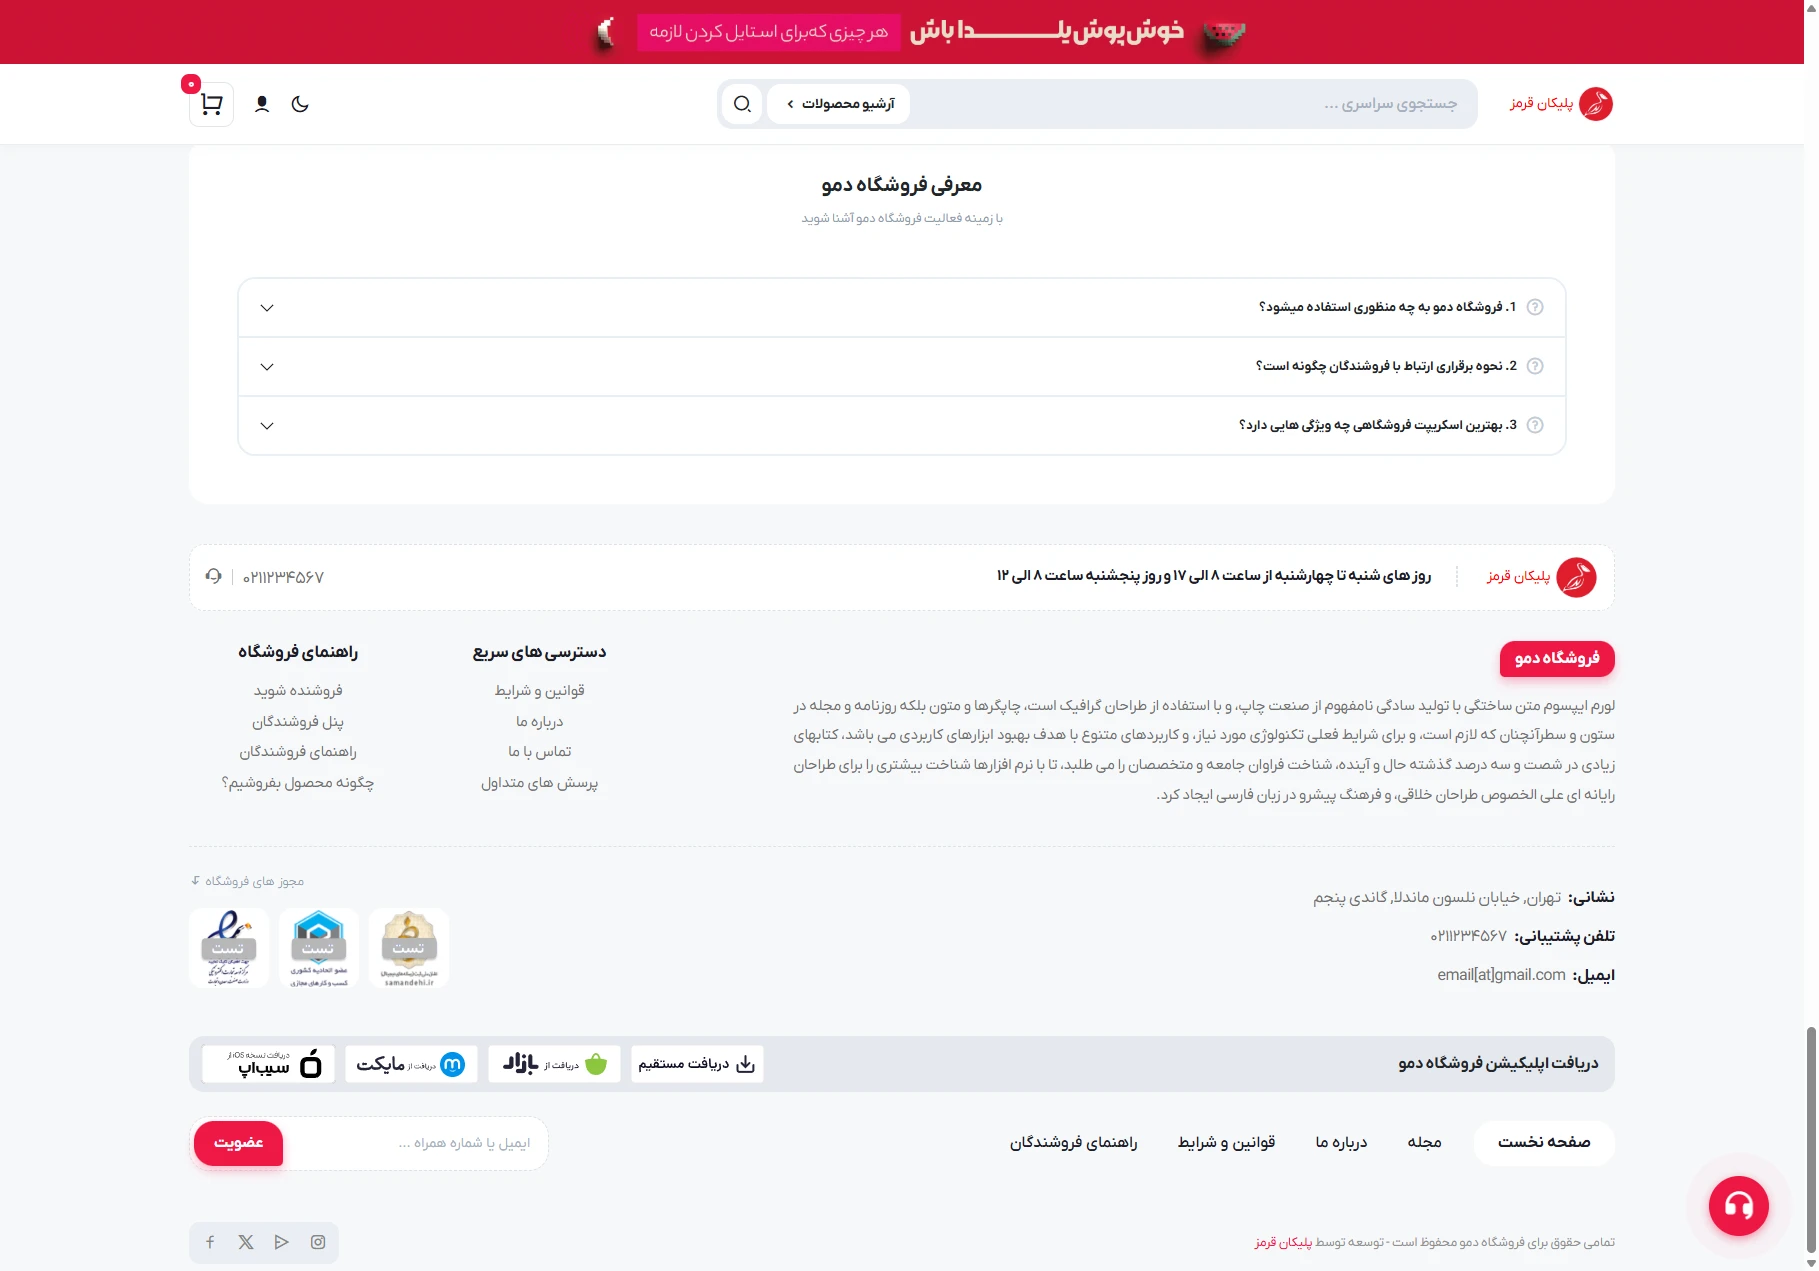Expand the second FAQ about contacting sellers

click(901, 366)
